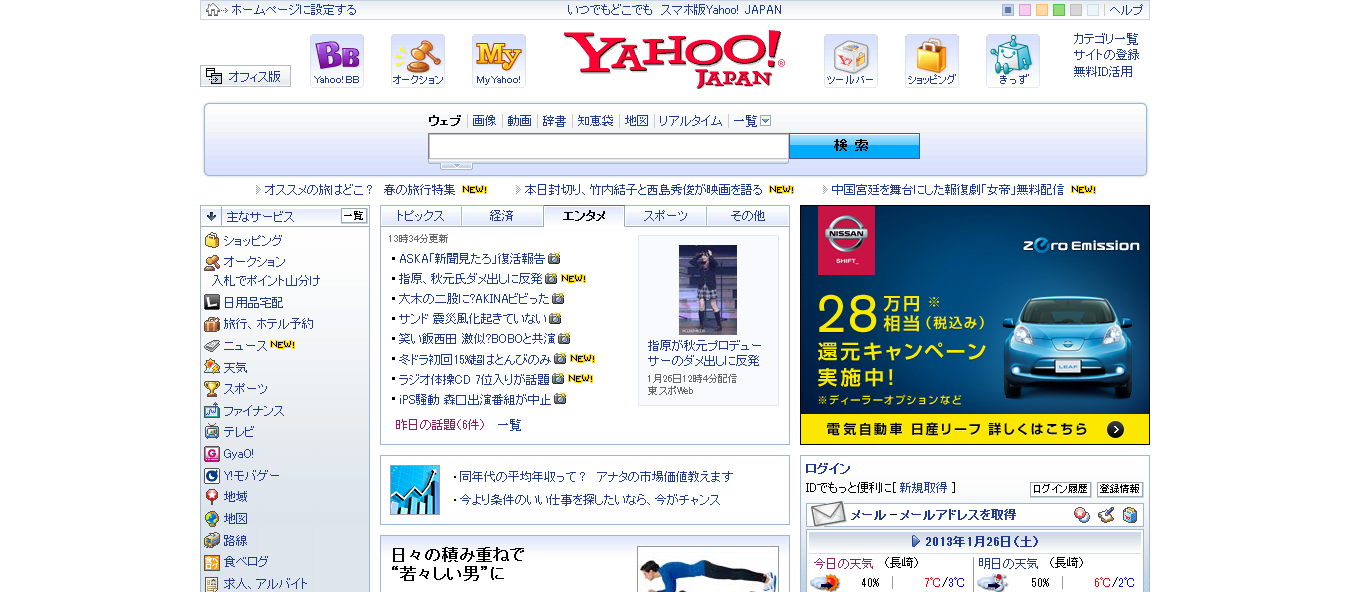Image resolution: width=1349 pixels, height=592 pixels.
Task: Select the gray theme swatch
Action: (1076, 10)
